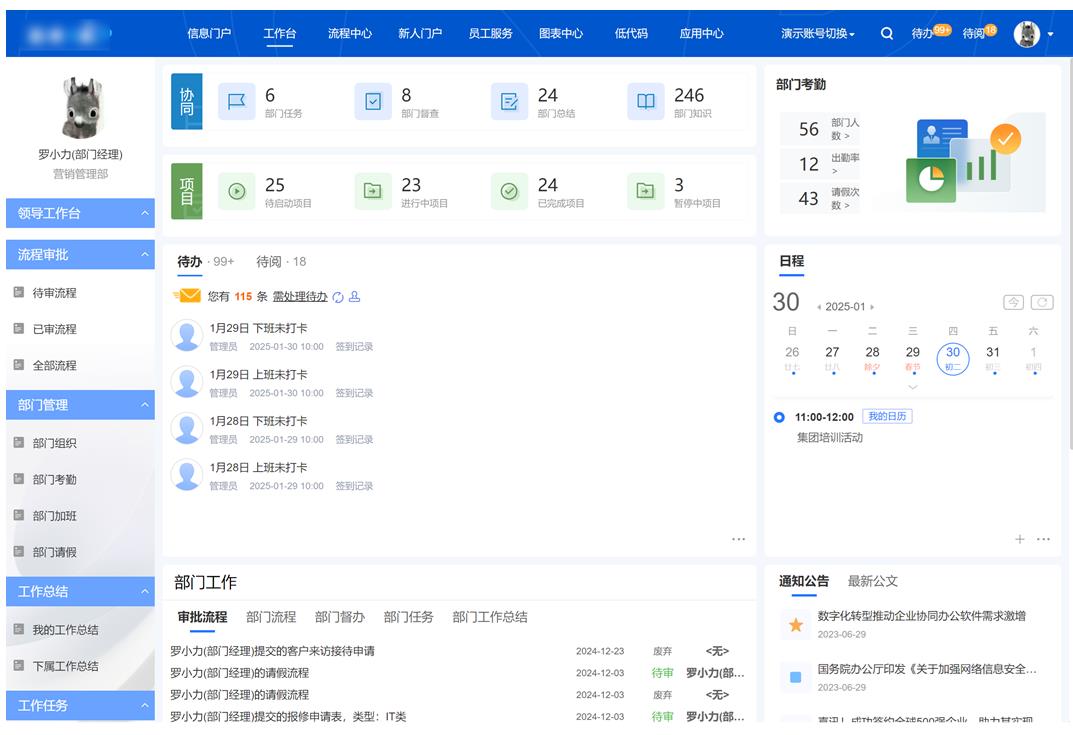
Task: Open the 部门总结 edit icon
Action: 509,101
